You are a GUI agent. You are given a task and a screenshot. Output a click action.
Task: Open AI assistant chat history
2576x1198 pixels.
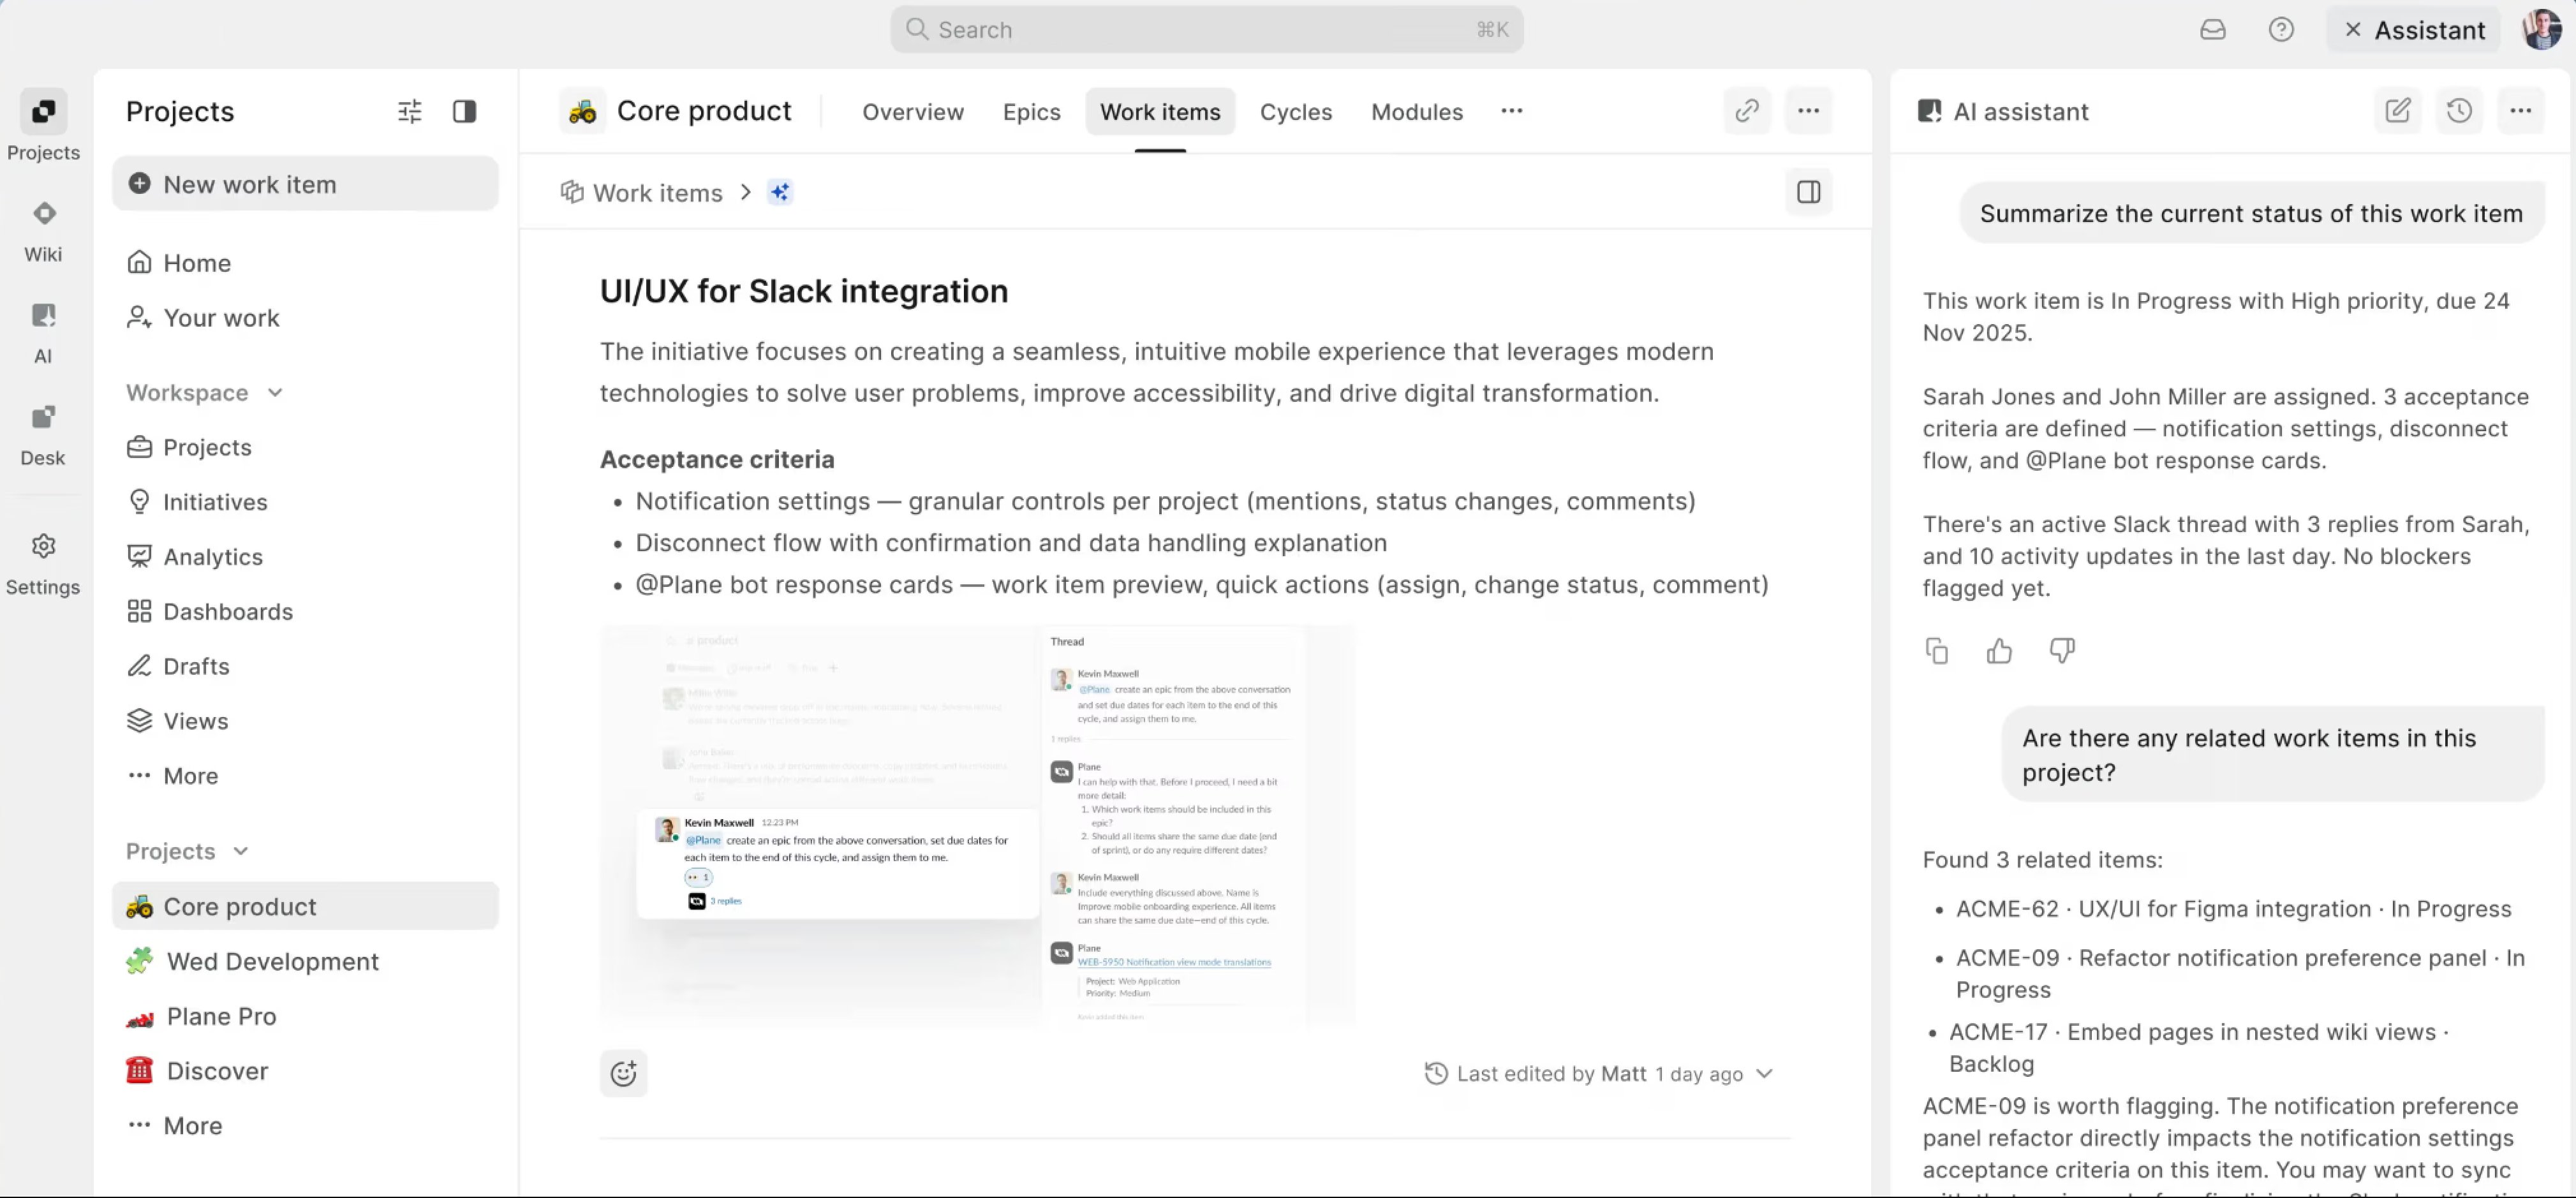pos(2459,111)
